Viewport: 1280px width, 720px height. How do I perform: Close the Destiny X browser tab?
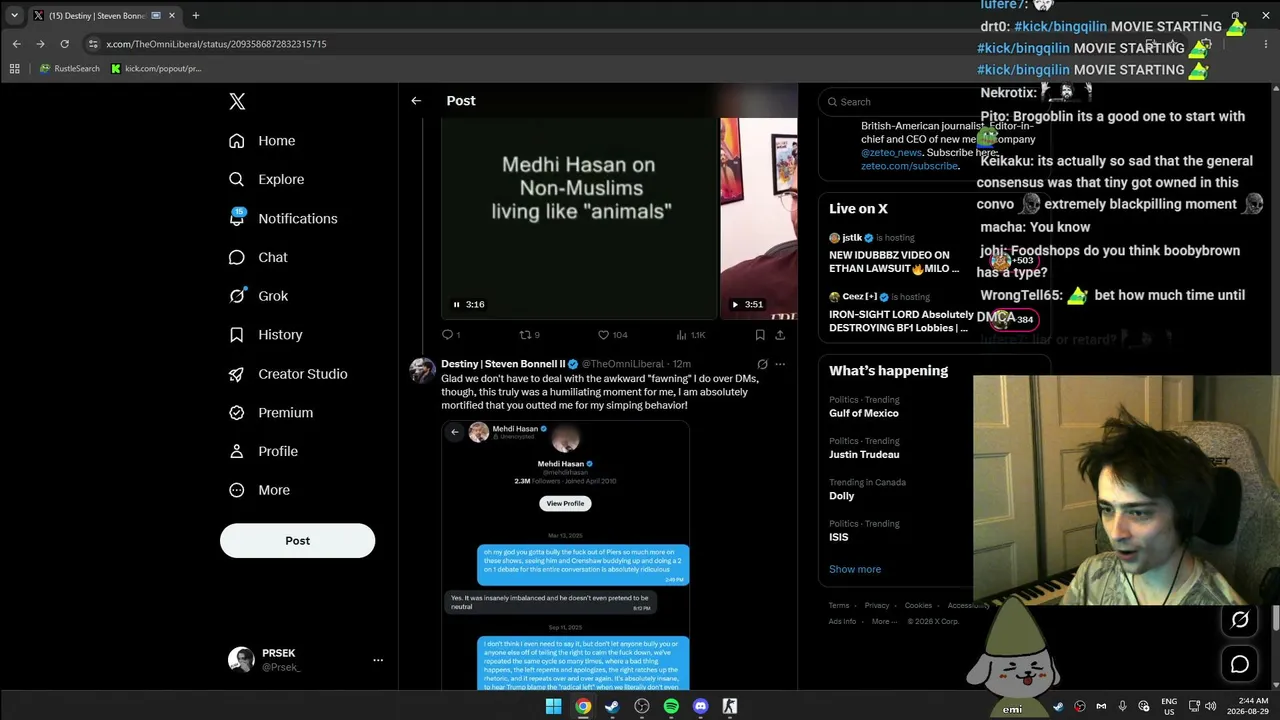[172, 16]
